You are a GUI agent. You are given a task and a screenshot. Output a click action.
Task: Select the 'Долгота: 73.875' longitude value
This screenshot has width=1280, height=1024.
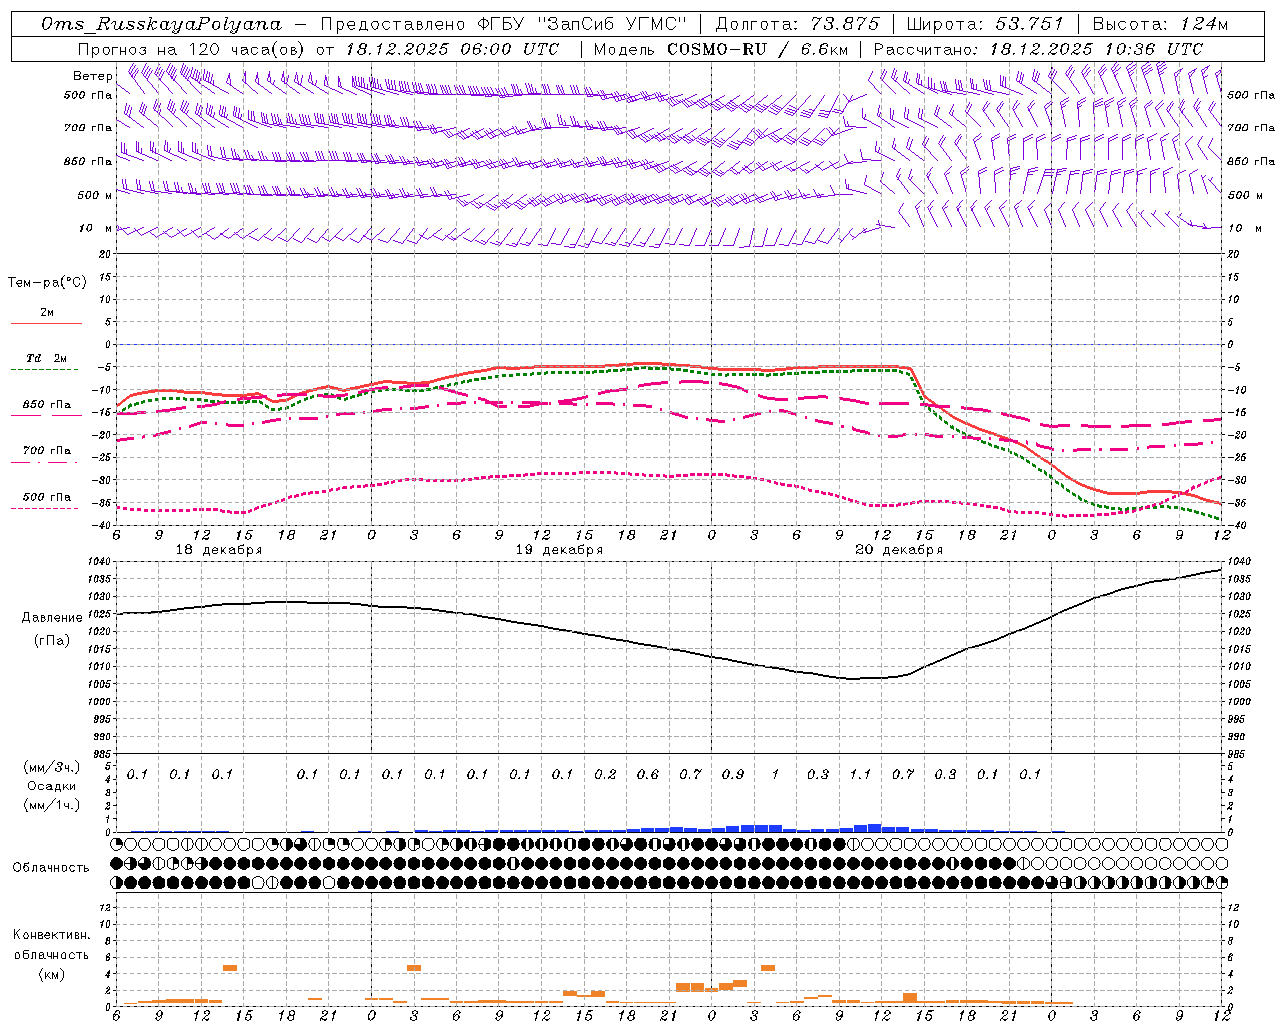[798, 24]
